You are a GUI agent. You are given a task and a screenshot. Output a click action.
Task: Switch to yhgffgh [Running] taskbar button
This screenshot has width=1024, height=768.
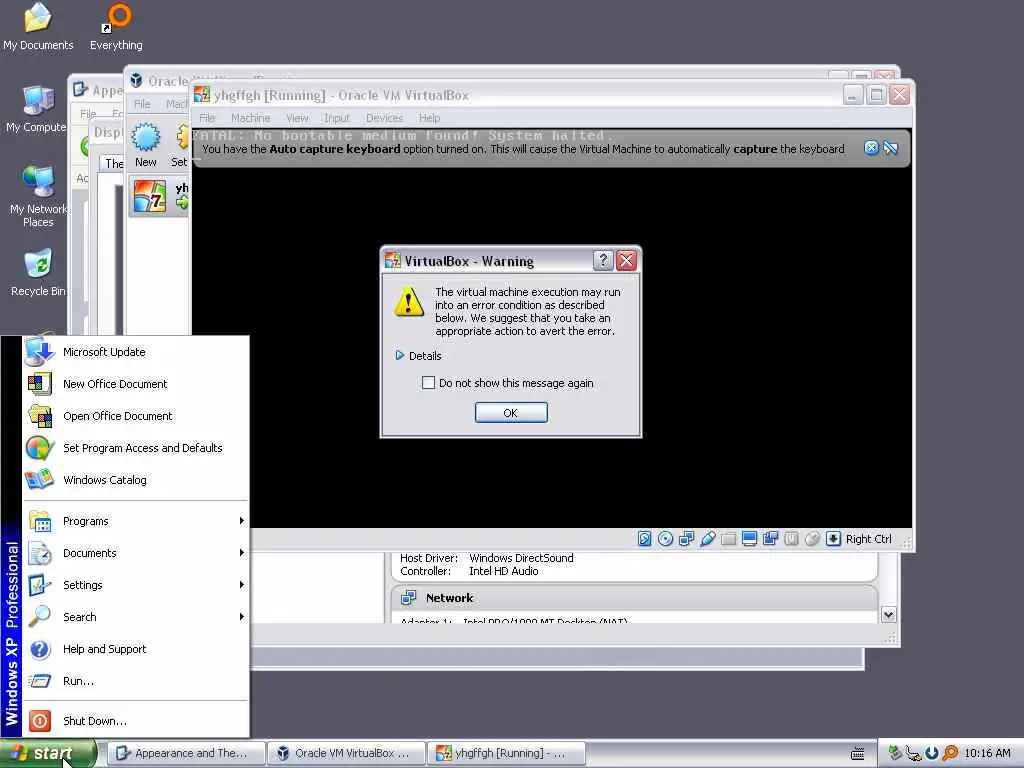506,753
